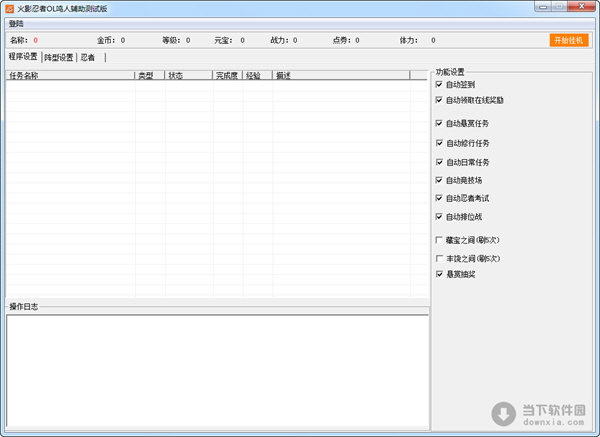
Task: Minimize the application window
Action: coord(543,7)
